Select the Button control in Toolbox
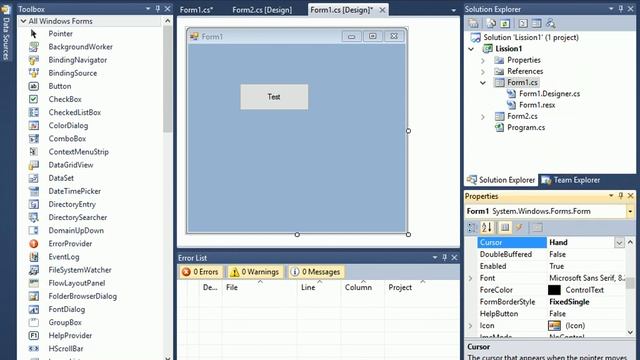The width and height of the screenshot is (640, 360). 60,86
